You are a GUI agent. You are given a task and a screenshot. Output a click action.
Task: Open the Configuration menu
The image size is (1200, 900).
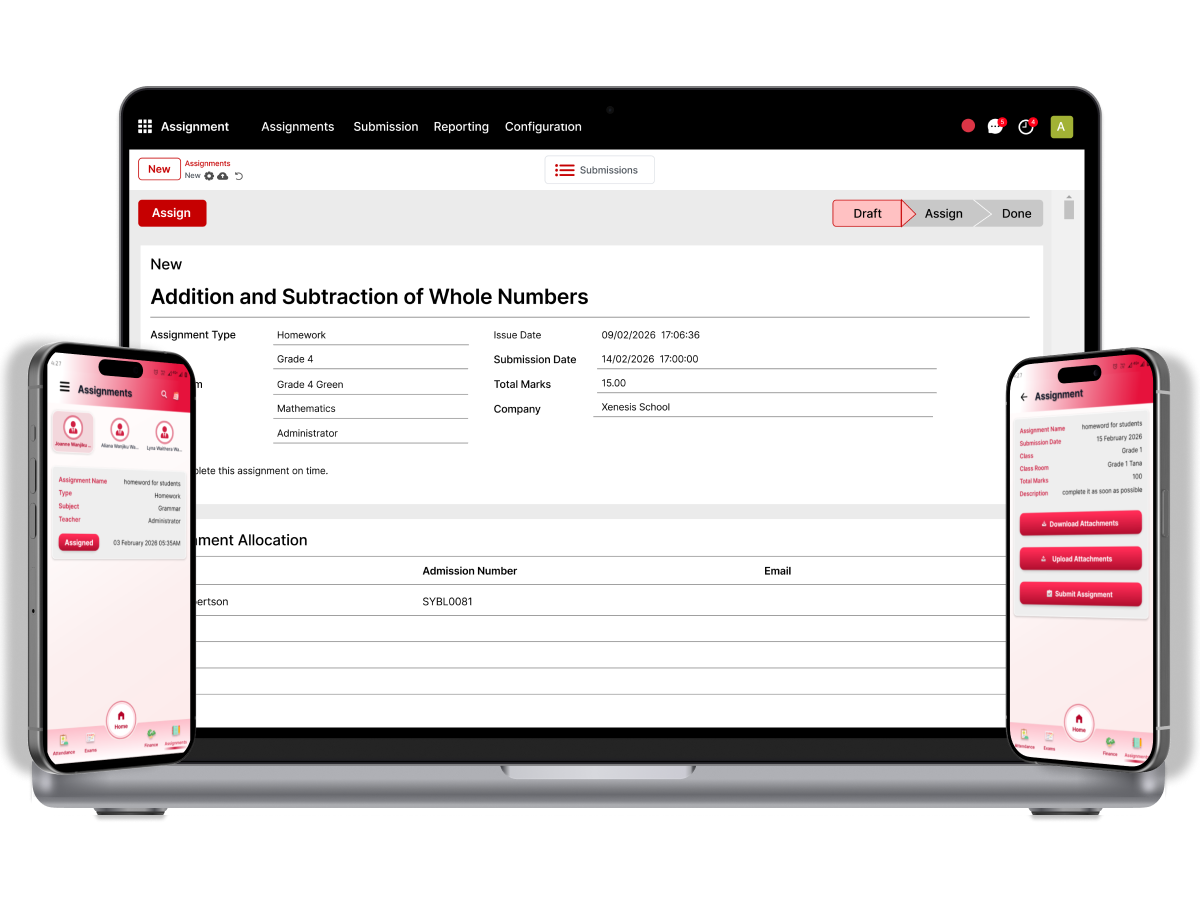tap(543, 127)
